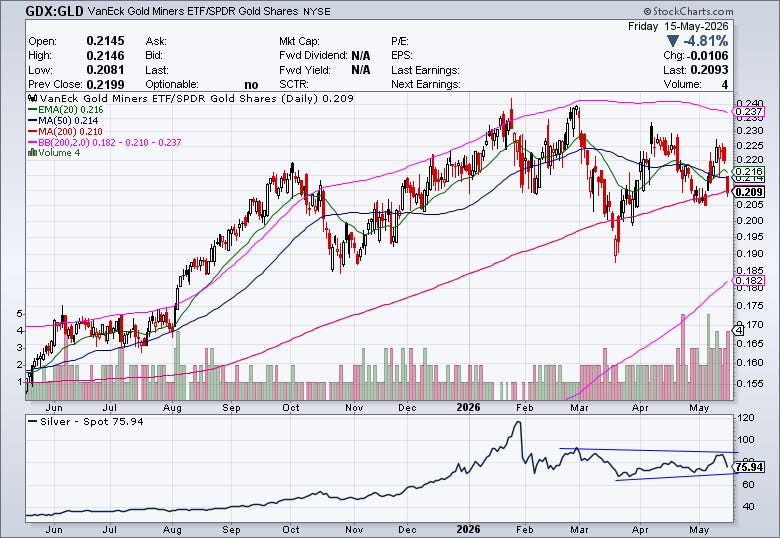This screenshot has height=538, width=780.
Task: Click the Optionable value 'no'
Action: tap(251, 85)
